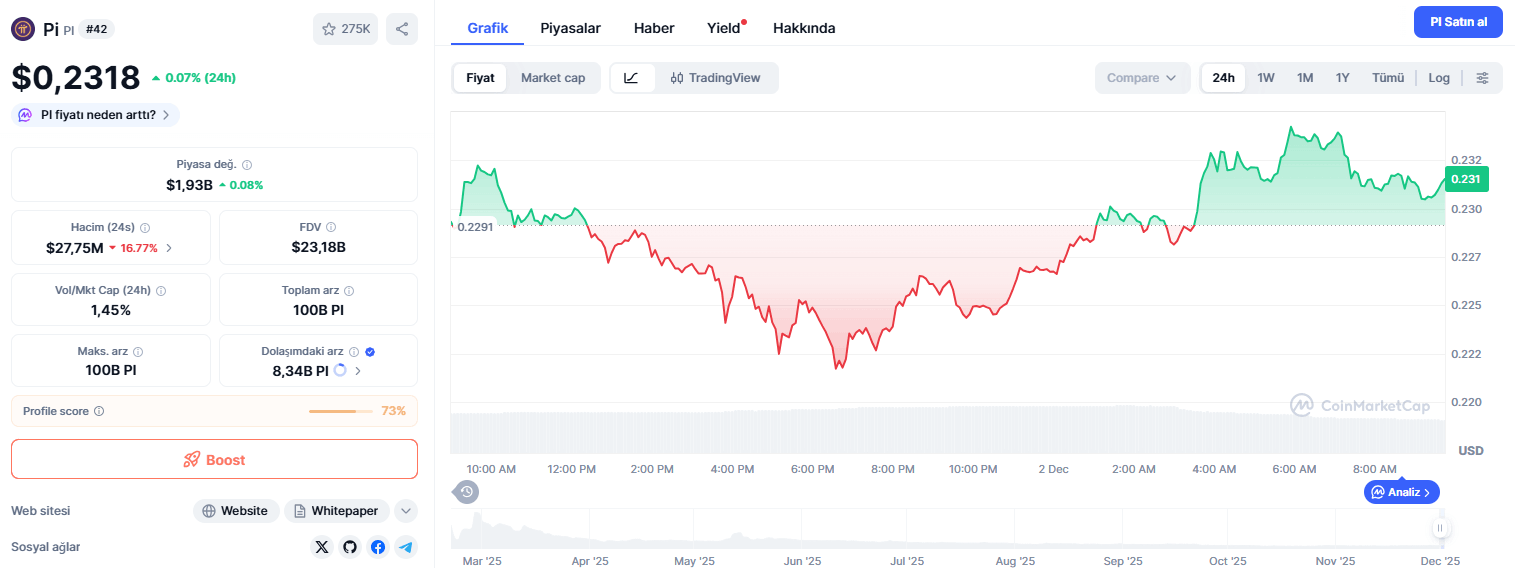Click the PI Satın al button
This screenshot has height=568, width=1515.
(1458, 22)
